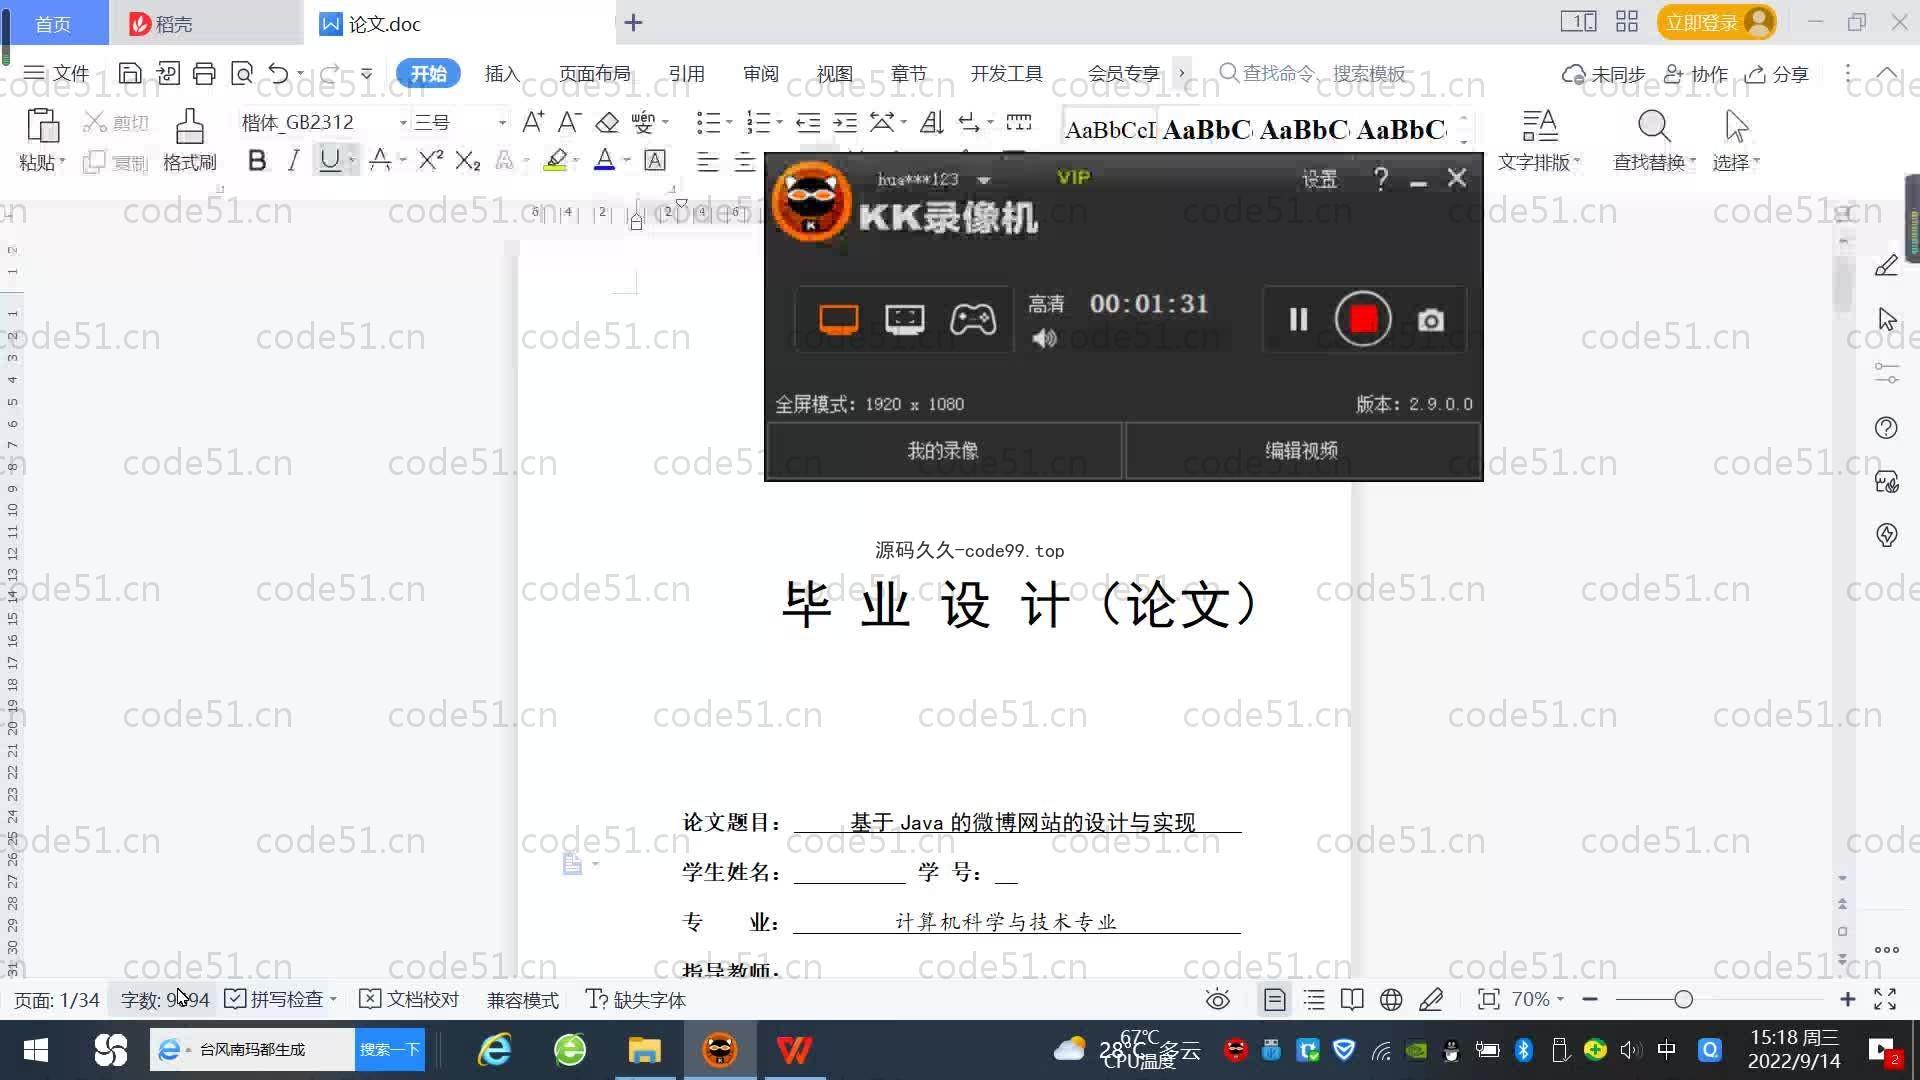The width and height of the screenshot is (1920, 1080).
Task: Select region recording mode in KK recorder
Action: pos(905,319)
